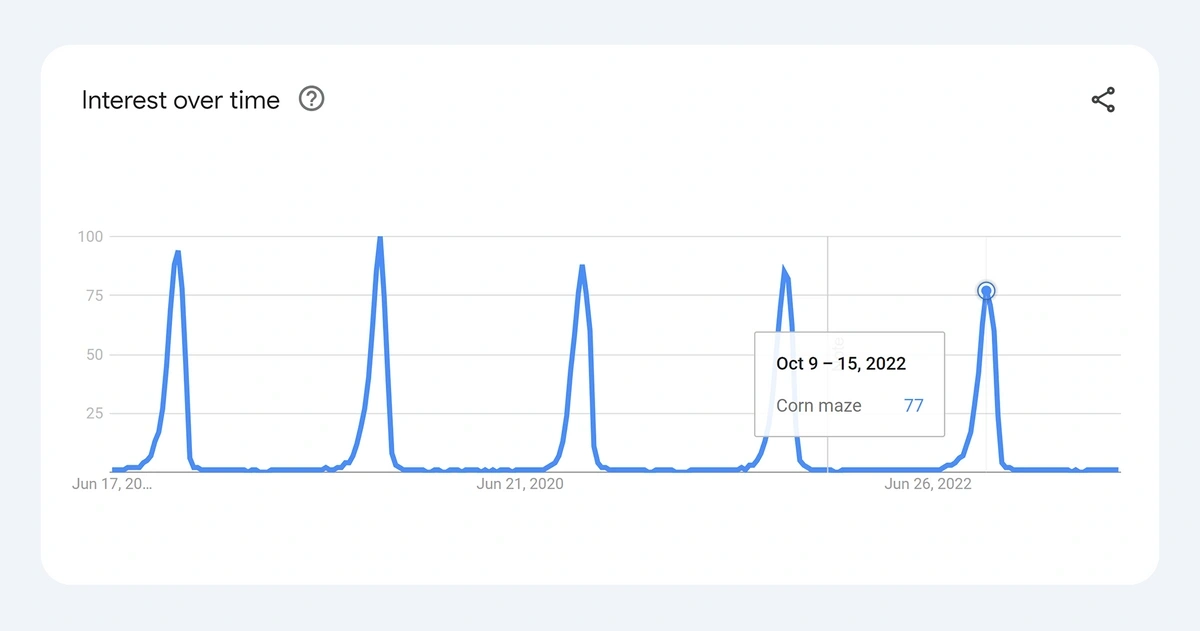1200x631 pixels.
Task: Click the first peak of the blue line
Action: (177, 253)
